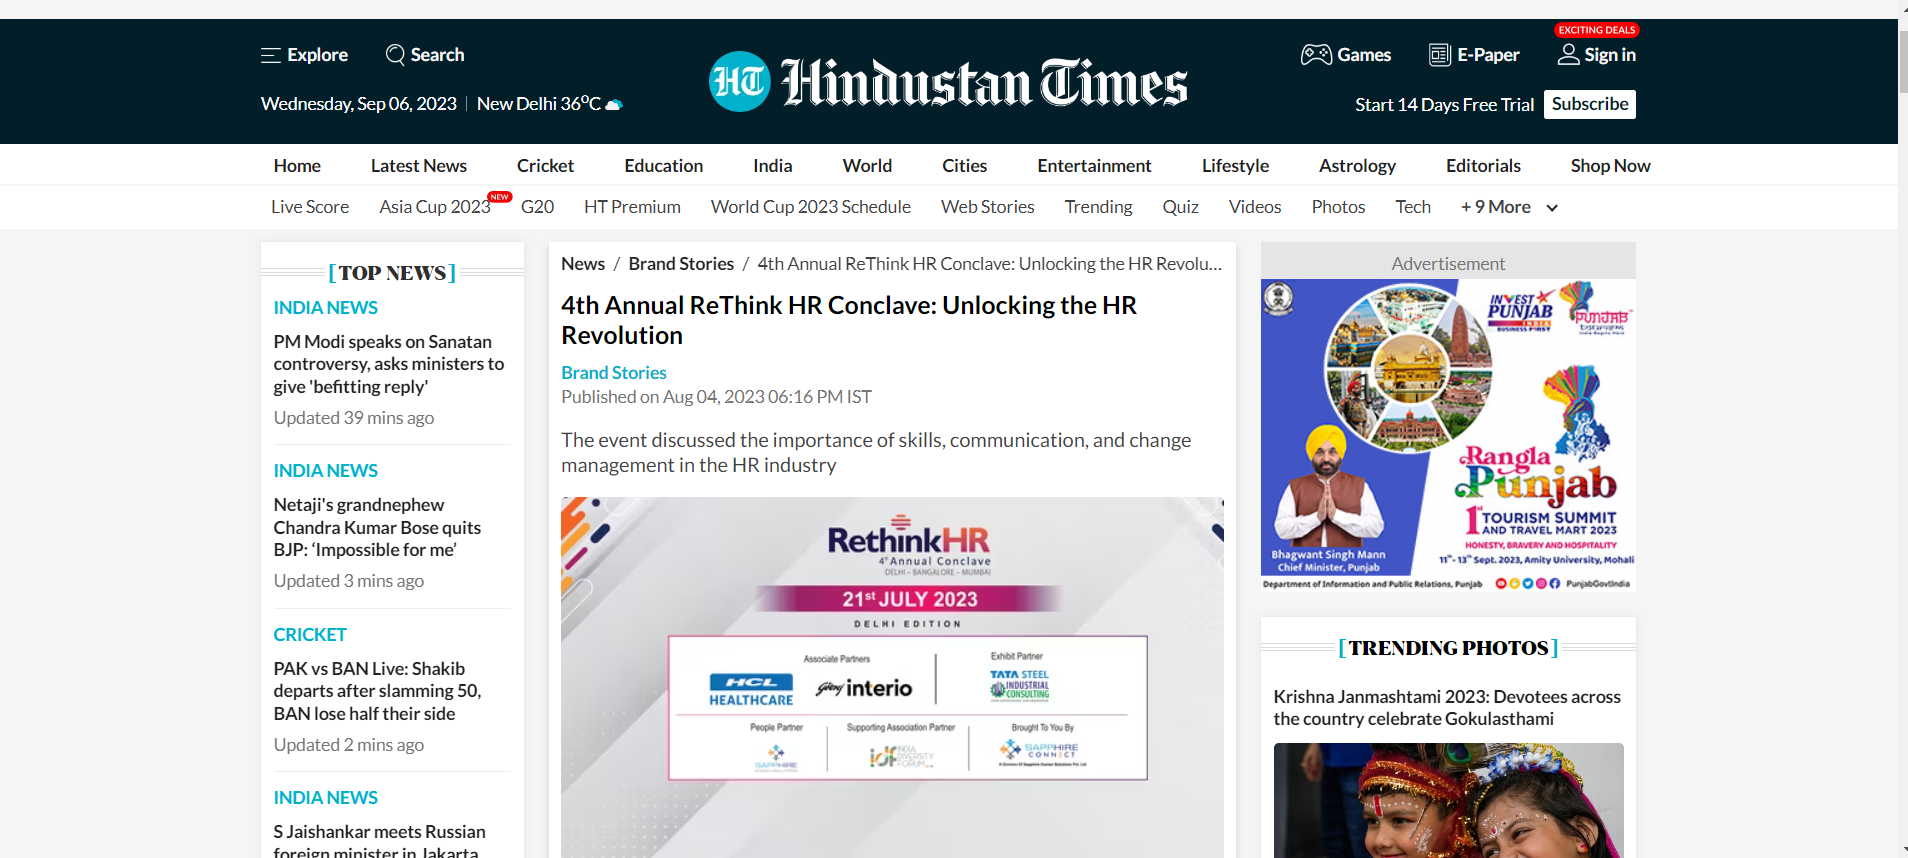1908x858 pixels.
Task: View World Cup 2023 Schedule
Action: [811, 207]
